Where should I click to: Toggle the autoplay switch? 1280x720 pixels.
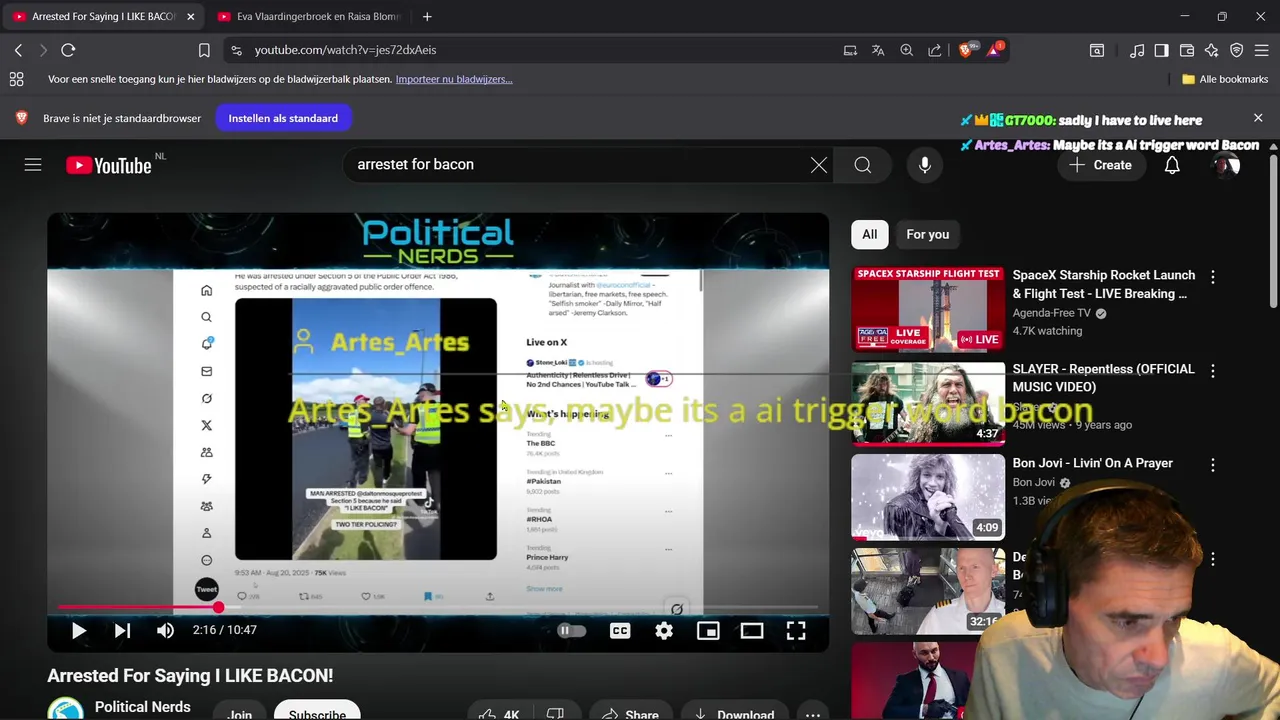pyautogui.click(x=571, y=630)
